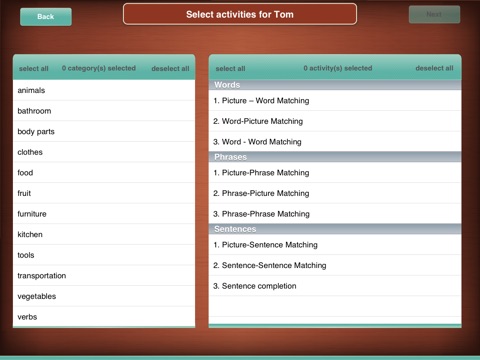Choose the animals category
The height and width of the screenshot is (360, 480).
104,90
